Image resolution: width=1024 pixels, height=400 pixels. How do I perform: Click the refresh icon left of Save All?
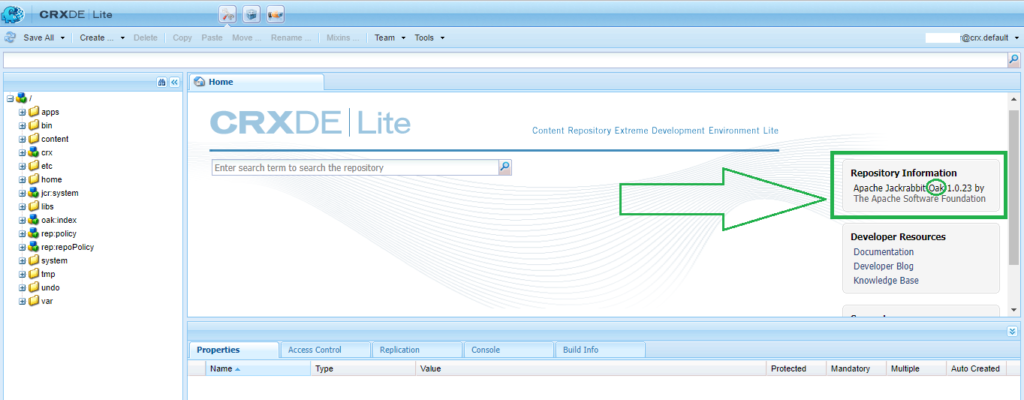pyautogui.click(x=10, y=37)
